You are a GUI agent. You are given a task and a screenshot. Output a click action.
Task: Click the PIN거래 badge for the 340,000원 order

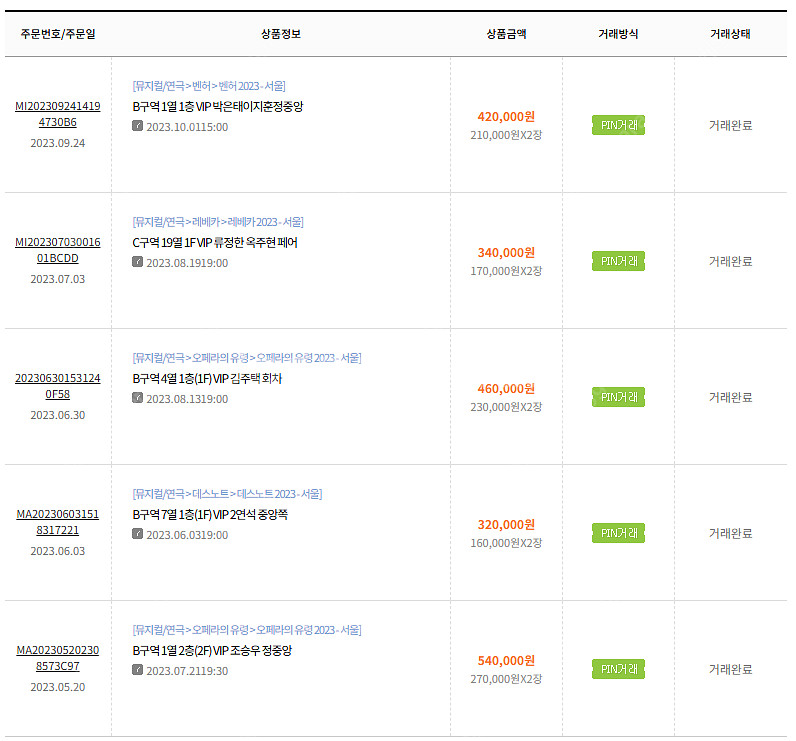pos(618,261)
